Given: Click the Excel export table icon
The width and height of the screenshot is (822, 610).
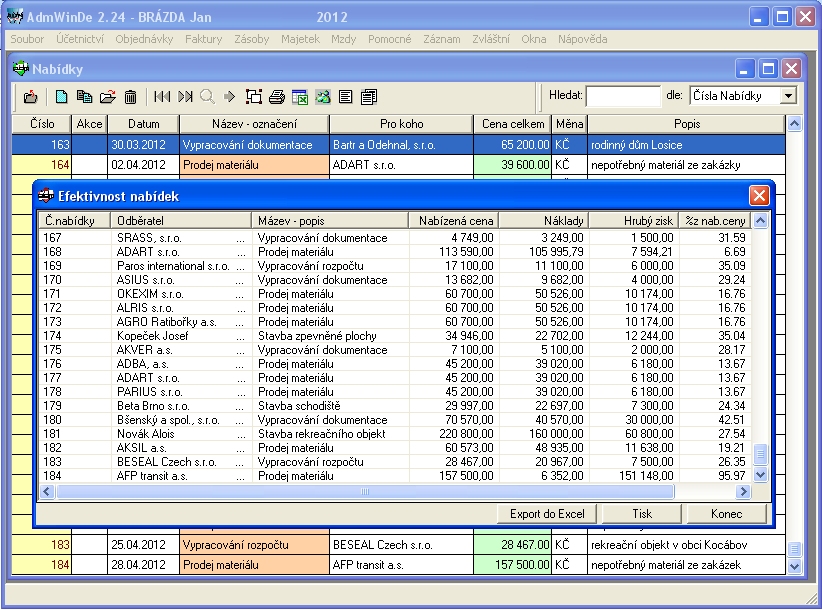Looking at the screenshot, I should pos(300,97).
